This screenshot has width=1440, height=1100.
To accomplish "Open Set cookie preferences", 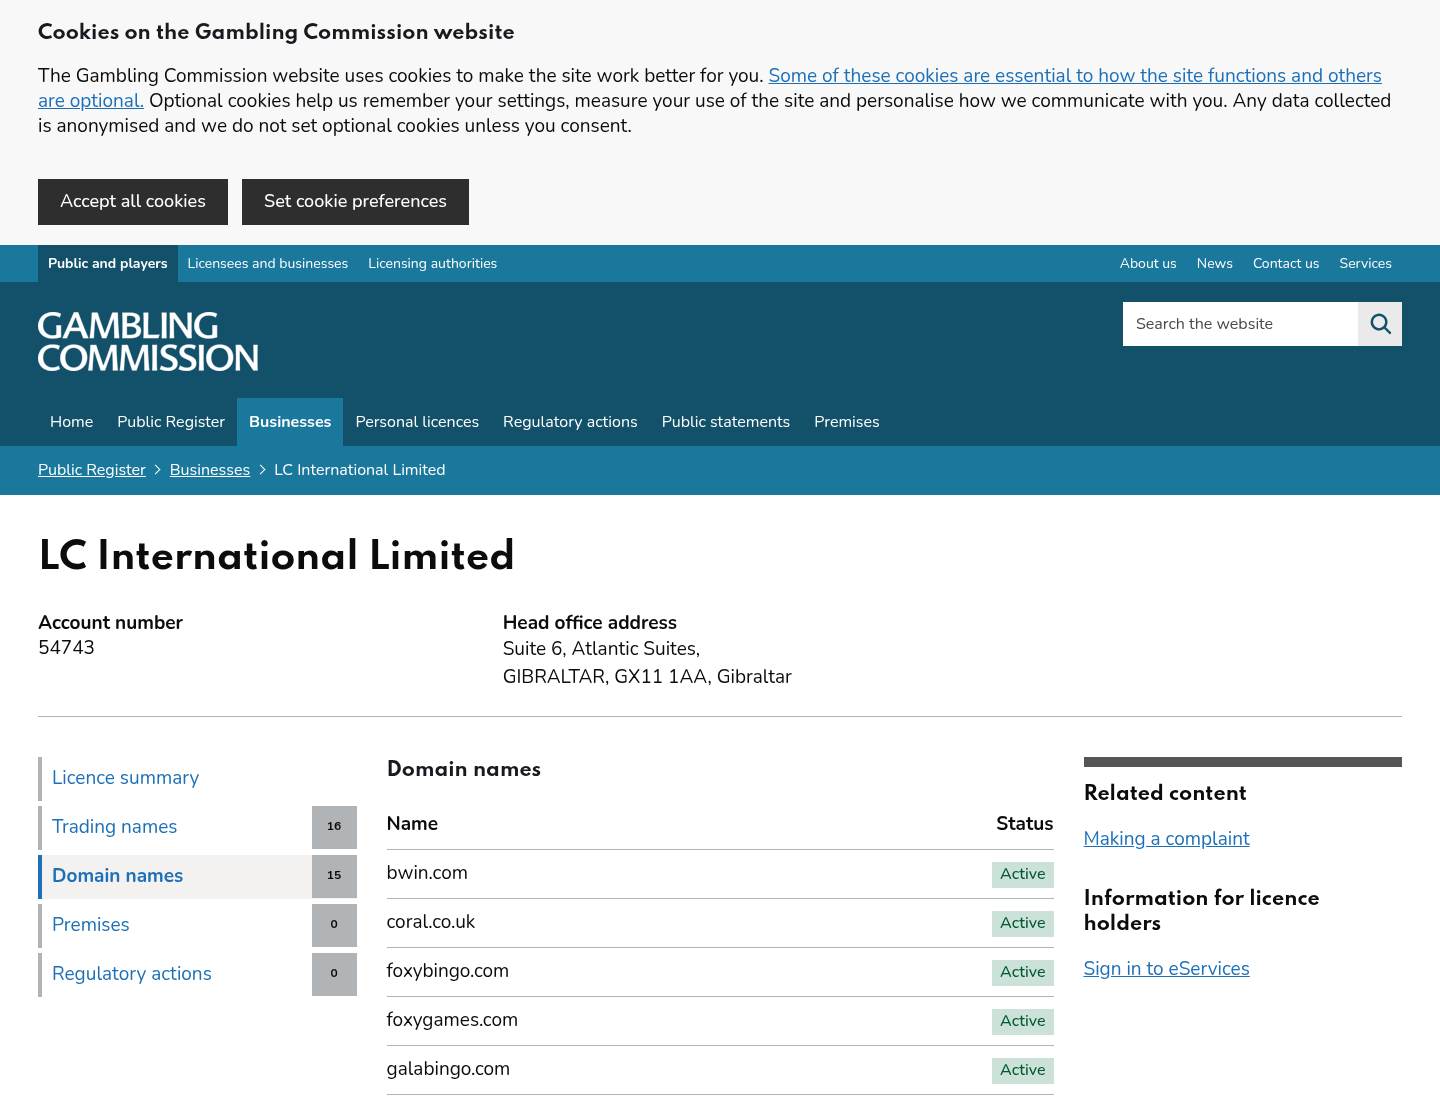I will click(355, 202).
